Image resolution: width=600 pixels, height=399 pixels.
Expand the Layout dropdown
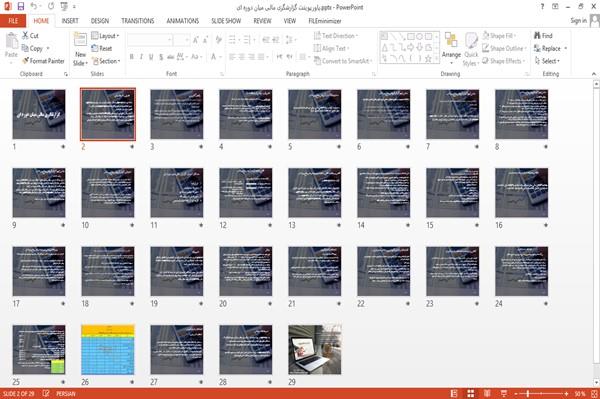pos(105,36)
